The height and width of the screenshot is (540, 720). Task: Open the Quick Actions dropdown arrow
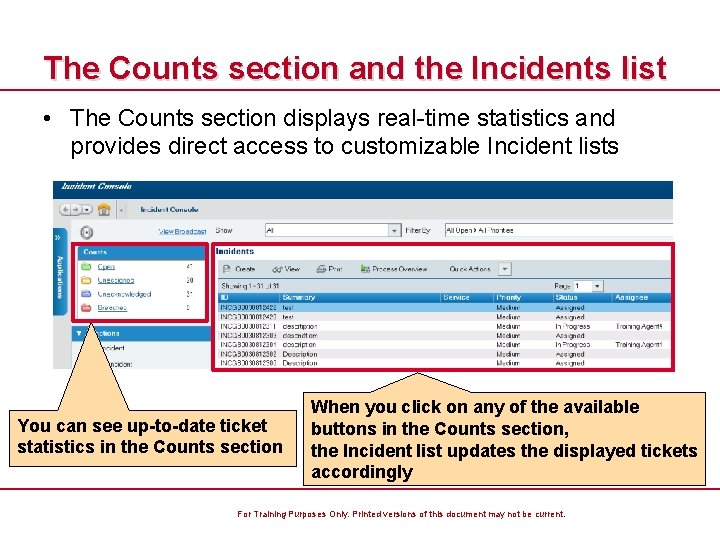[x=505, y=269]
